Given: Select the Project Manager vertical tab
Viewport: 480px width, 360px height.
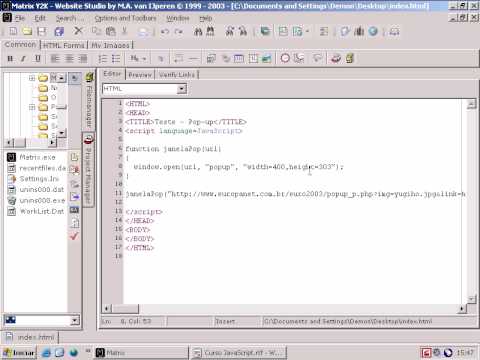Looking at the screenshot, I should [89, 170].
